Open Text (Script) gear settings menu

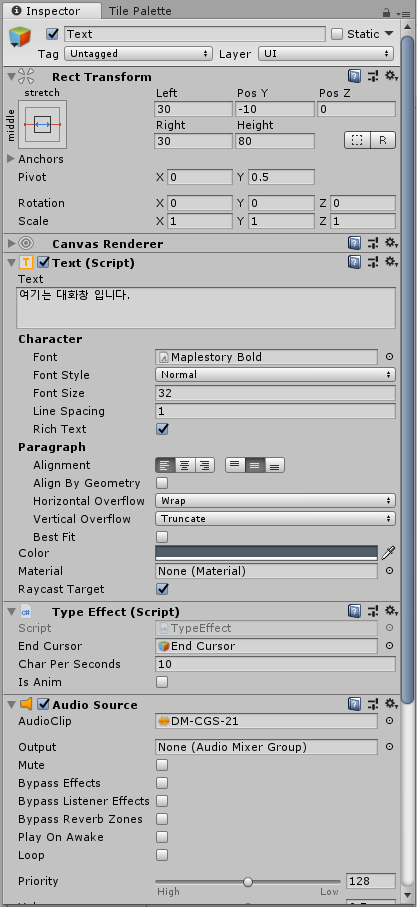[392, 263]
